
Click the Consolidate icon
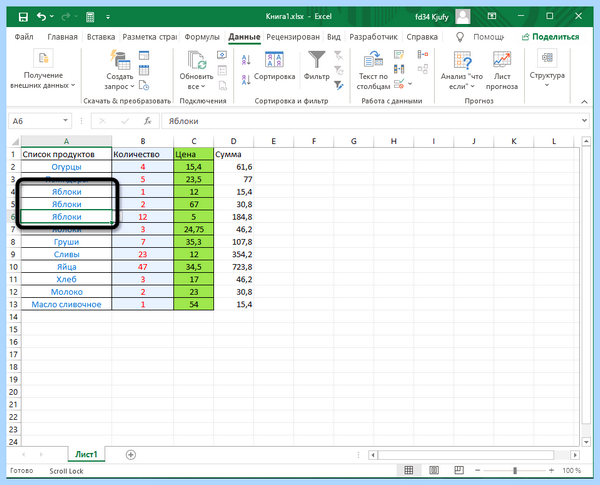pos(423,55)
